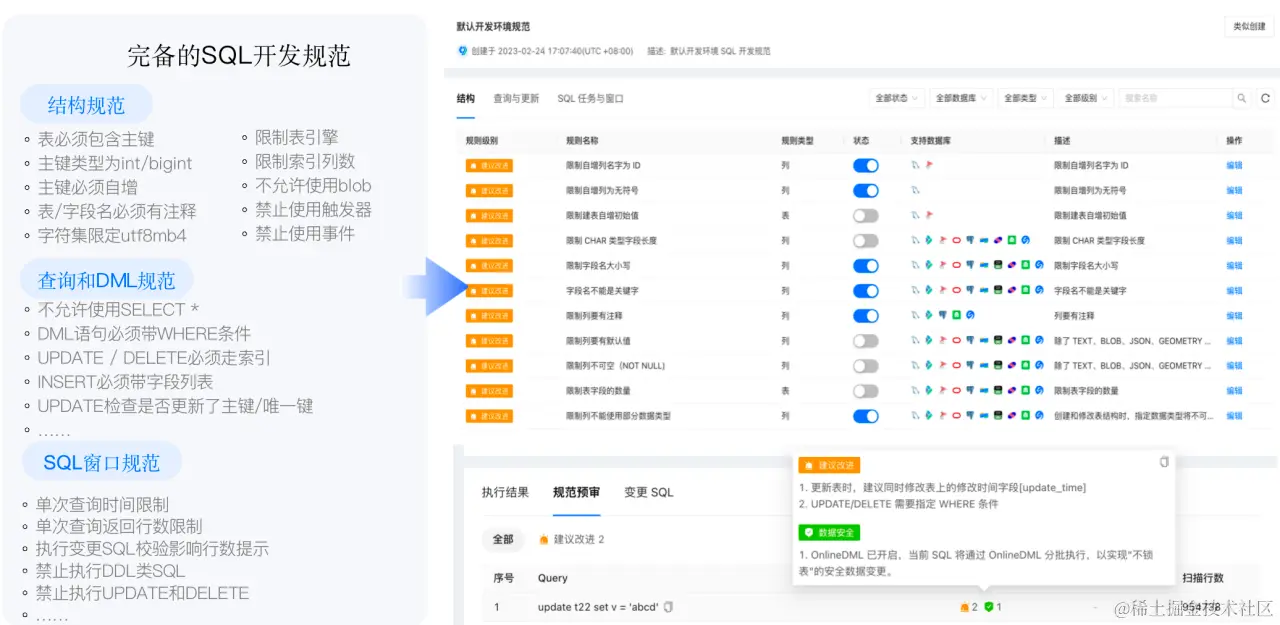This screenshot has height=625, width=1280.
Task: Click the search magnifier icon beside 搜索名称
Action: point(1242,98)
